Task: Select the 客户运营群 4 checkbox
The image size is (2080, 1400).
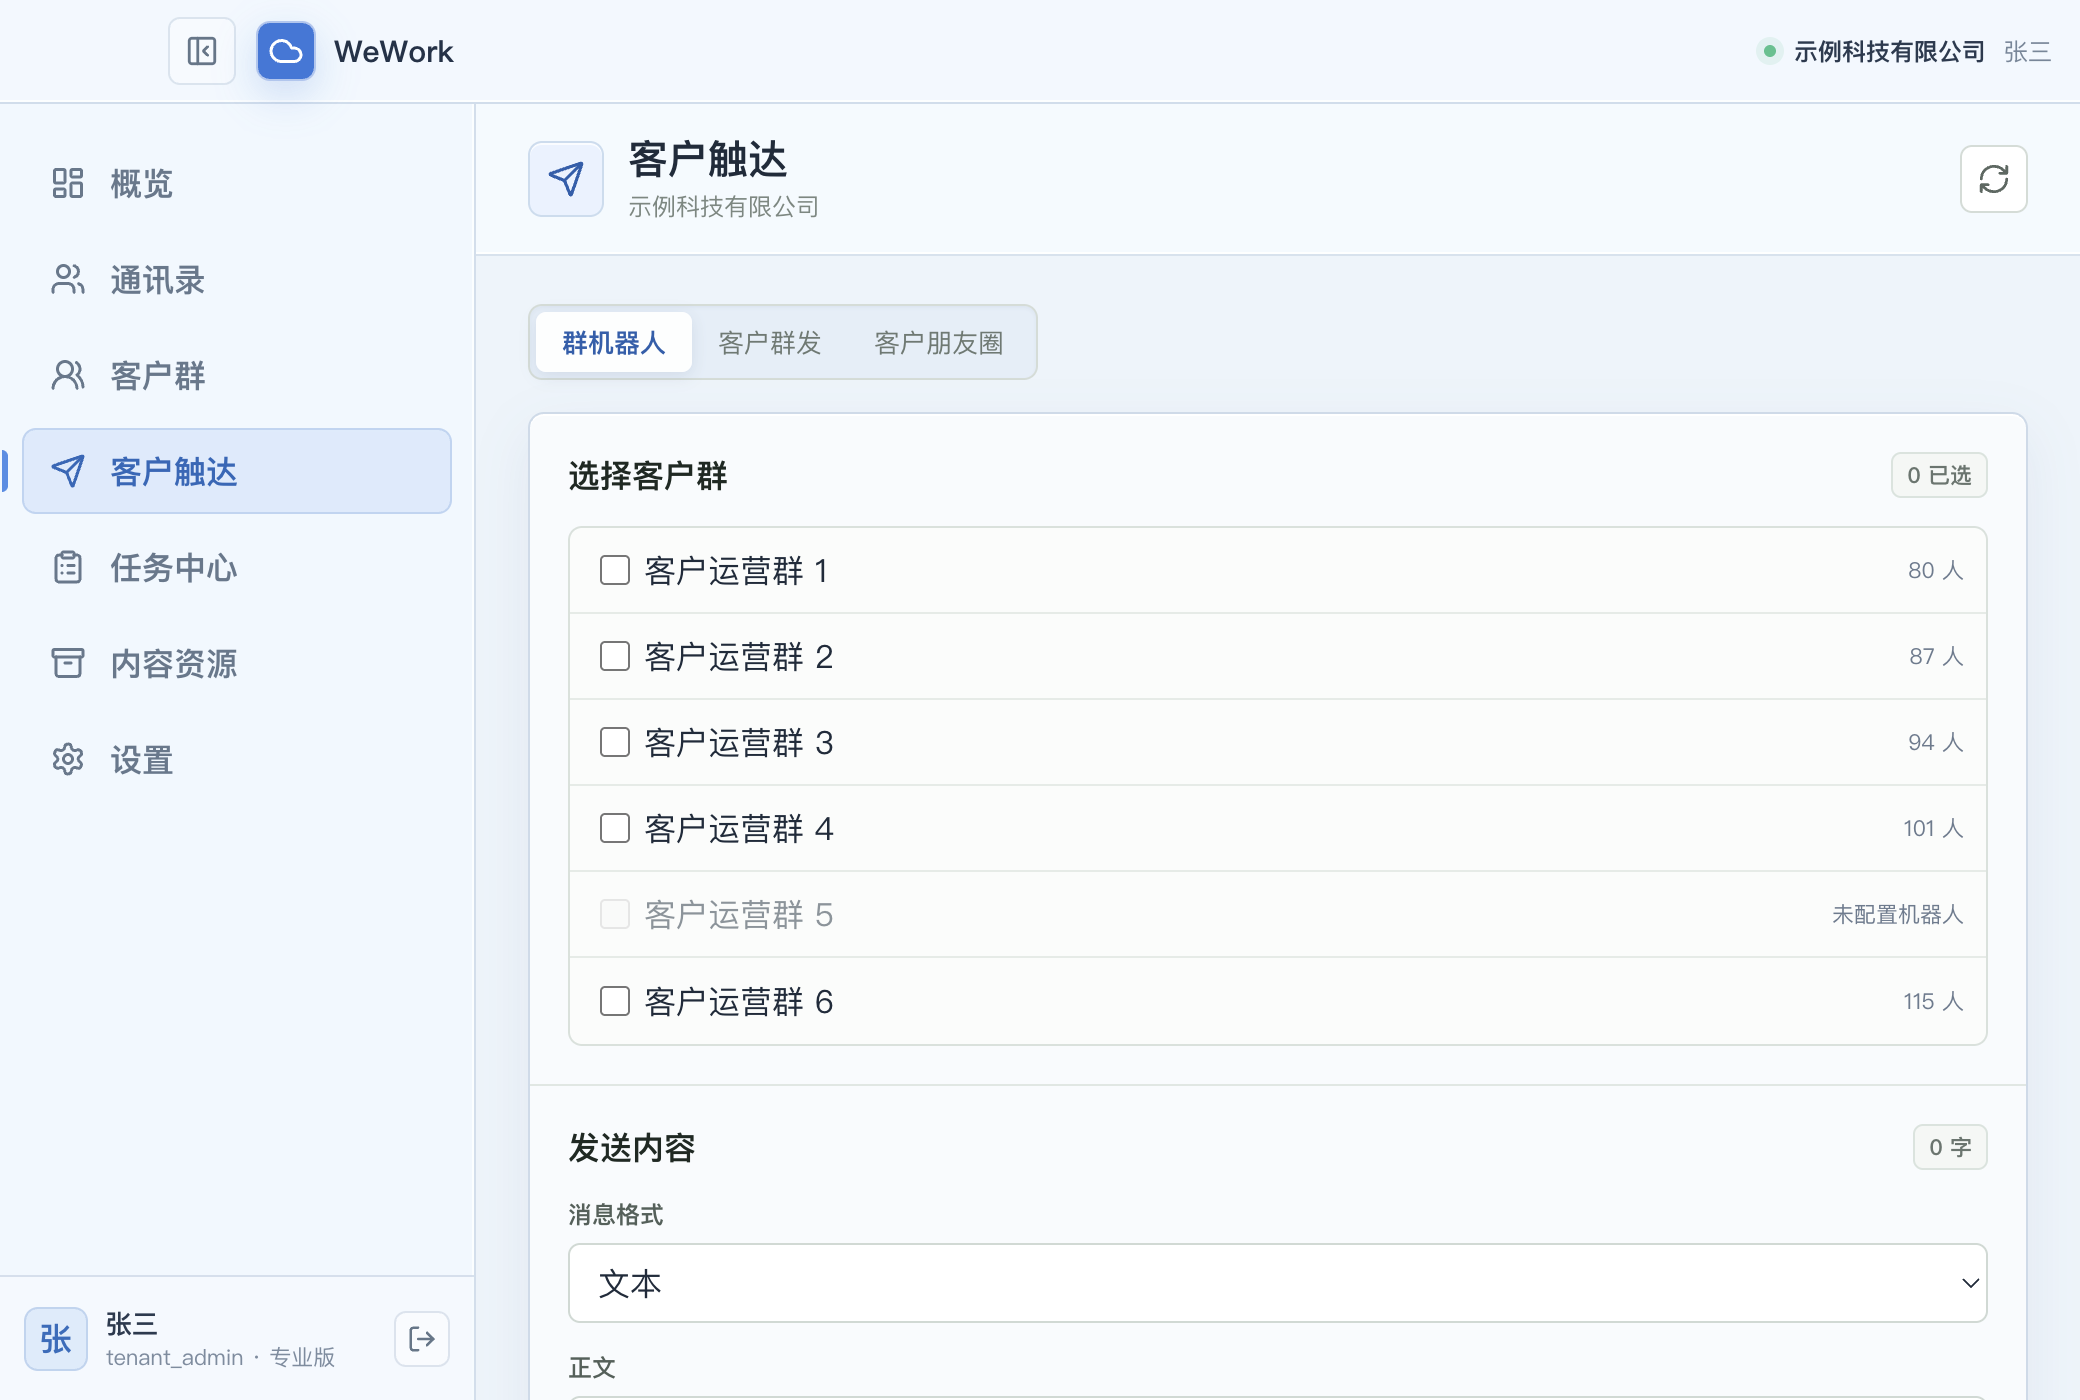Action: tap(615, 828)
